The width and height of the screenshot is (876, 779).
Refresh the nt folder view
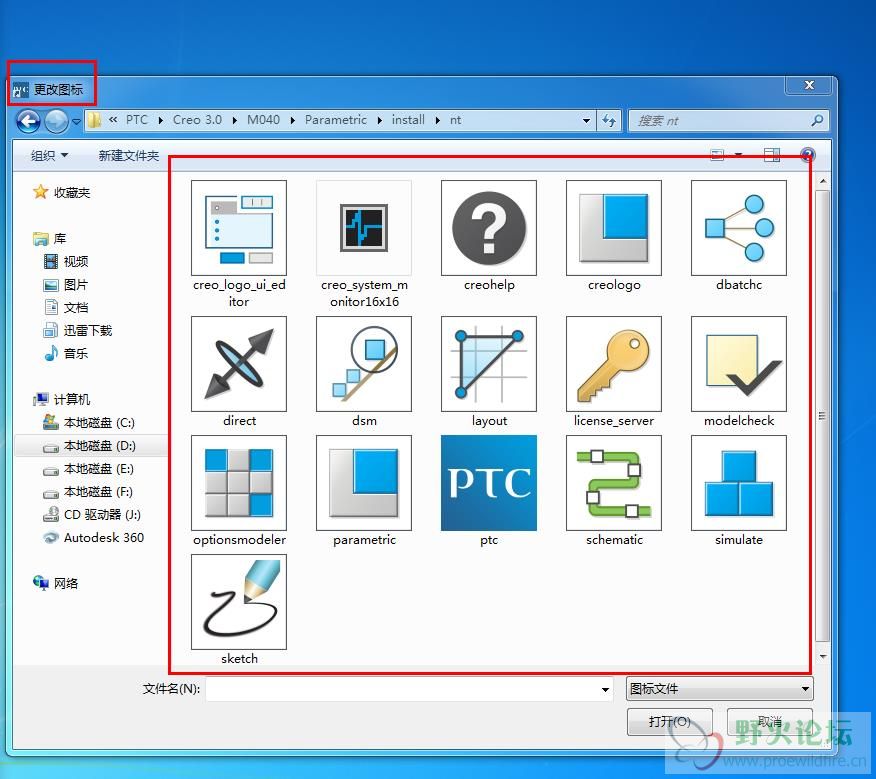[x=610, y=120]
